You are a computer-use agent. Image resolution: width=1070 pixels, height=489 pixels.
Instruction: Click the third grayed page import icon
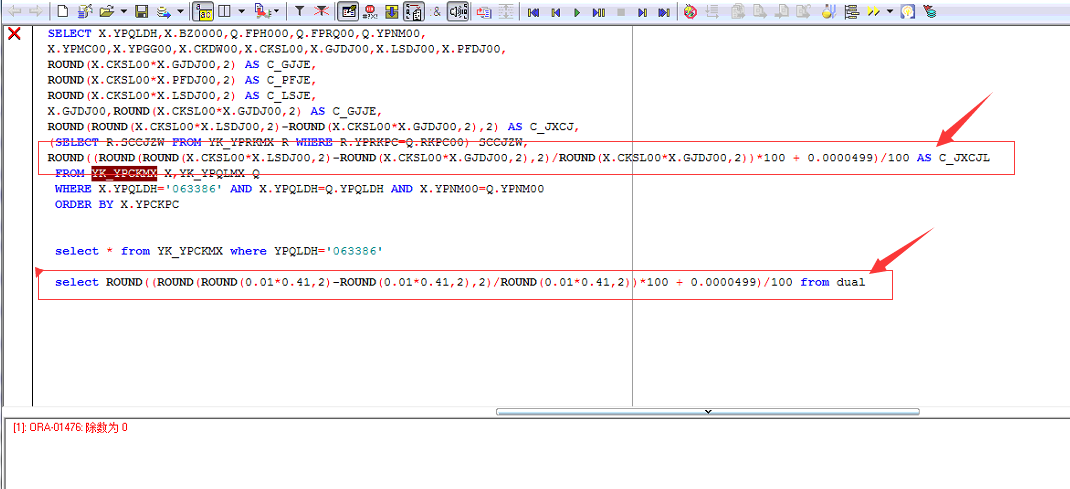click(x=782, y=11)
